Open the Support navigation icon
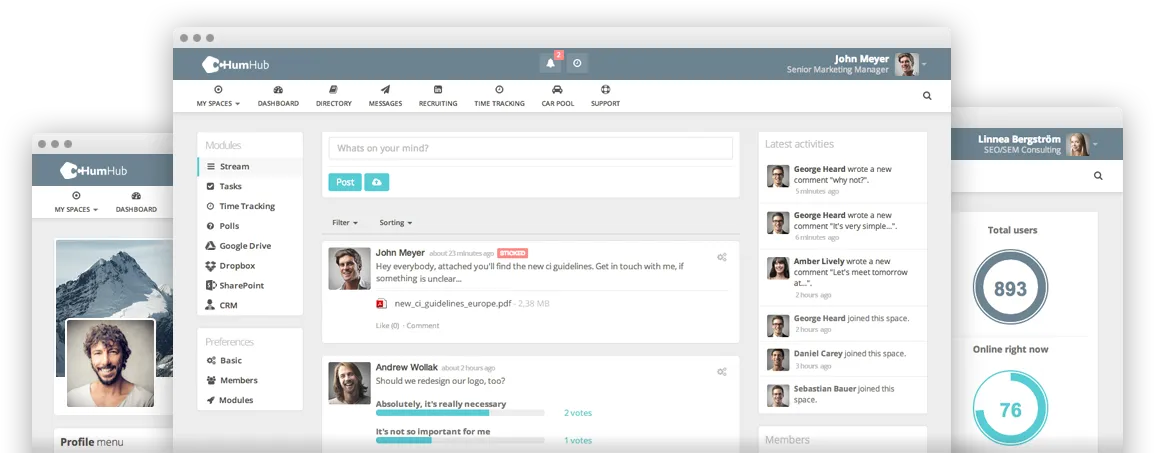The image size is (1154, 453). (605, 96)
